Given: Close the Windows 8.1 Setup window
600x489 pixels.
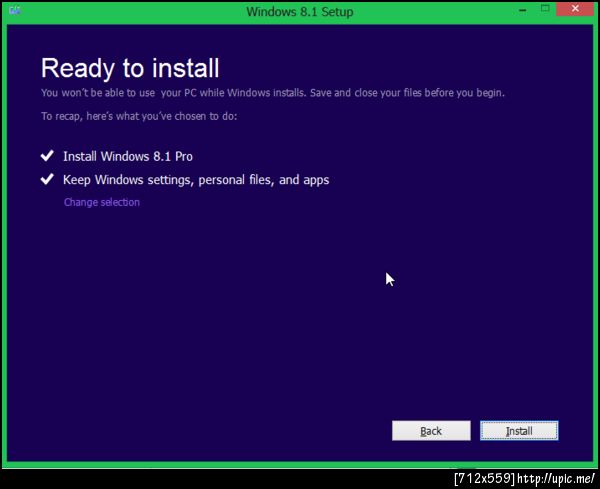Looking at the screenshot, I should click(576, 8).
